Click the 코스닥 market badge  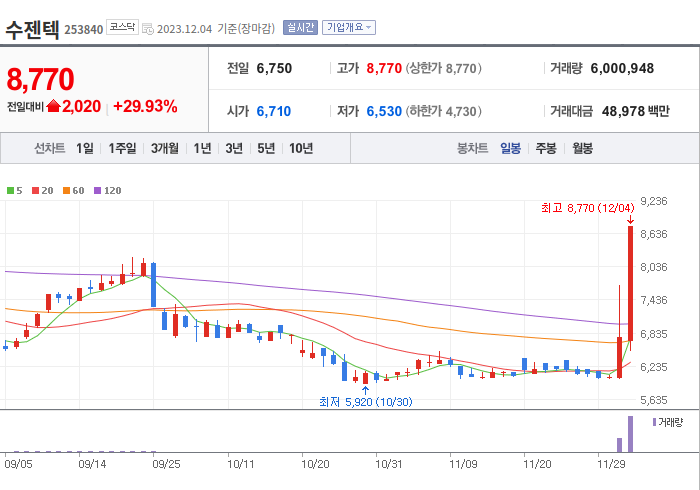[122, 27]
